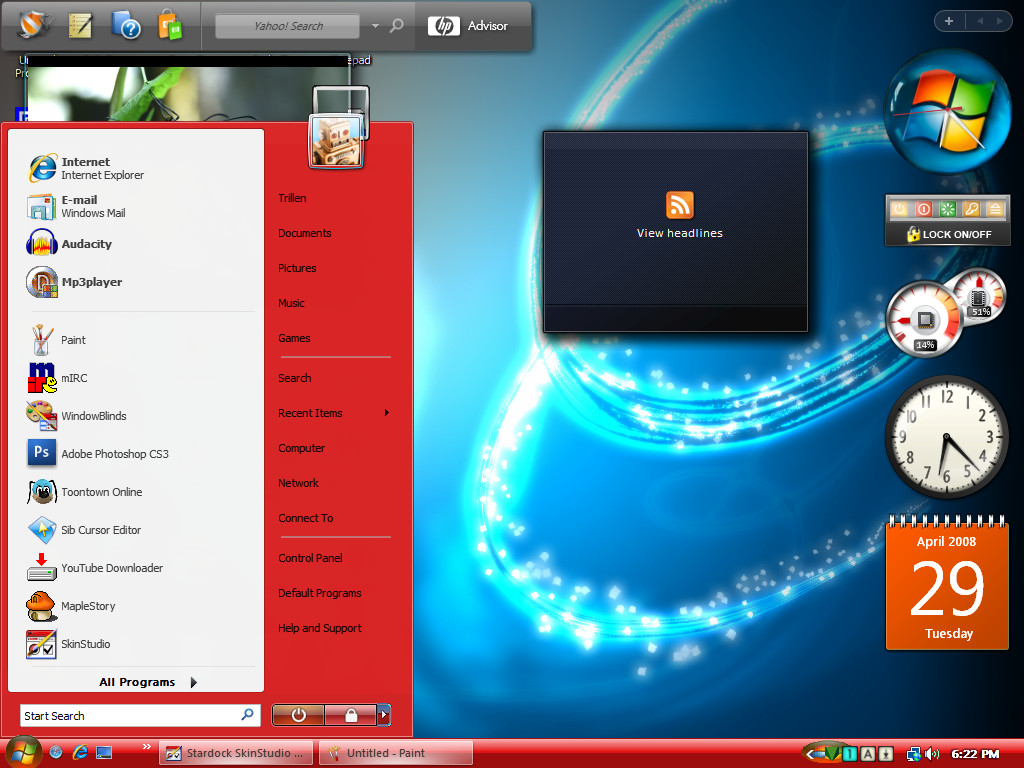Screen dimensions: 1024x768
Task: Click the Start orb on the taskbar
Action: coord(24,752)
